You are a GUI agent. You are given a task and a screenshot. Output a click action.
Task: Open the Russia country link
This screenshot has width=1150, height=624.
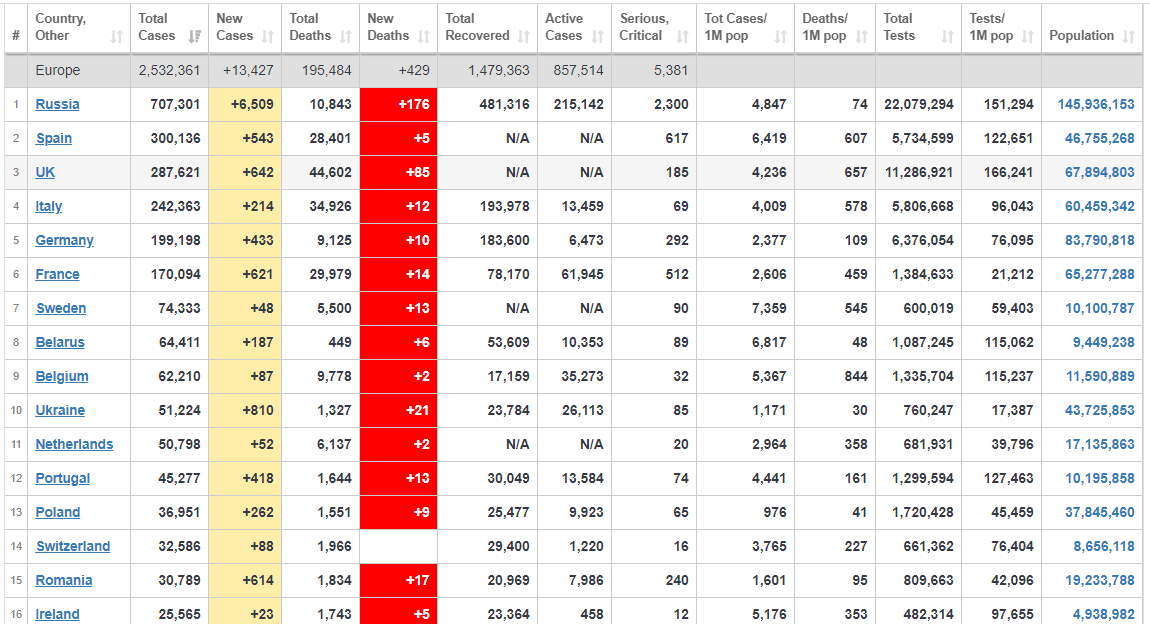pyautogui.click(x=57, y=104)
